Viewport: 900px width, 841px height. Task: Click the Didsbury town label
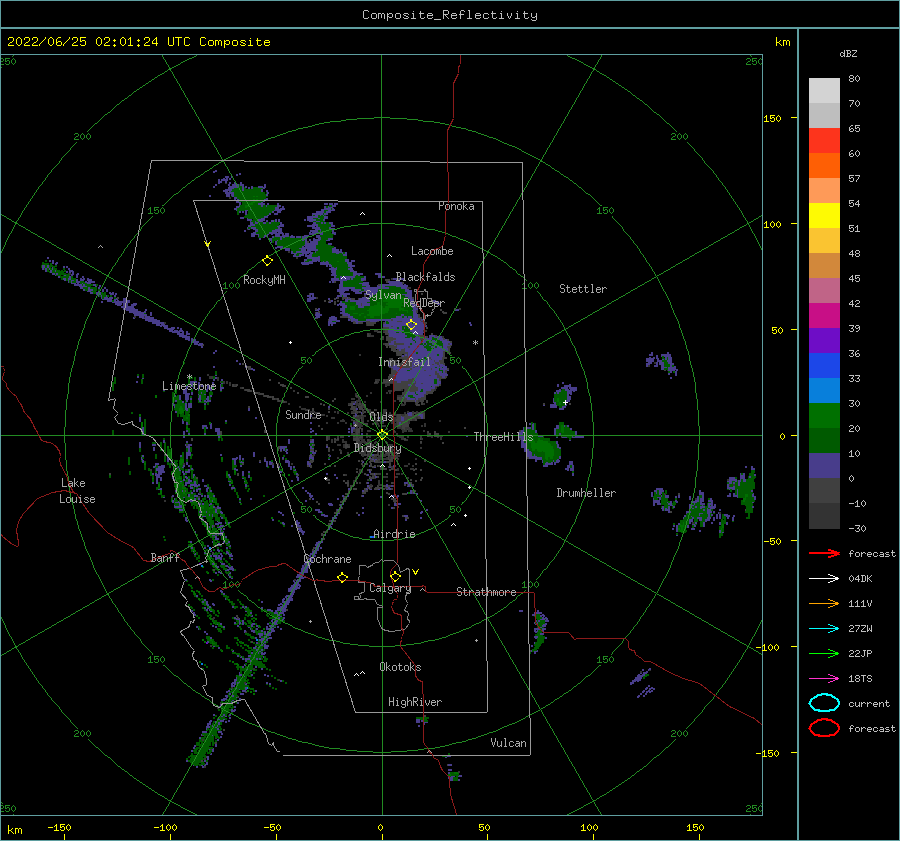pyautogui.click(x=377, y=448)
